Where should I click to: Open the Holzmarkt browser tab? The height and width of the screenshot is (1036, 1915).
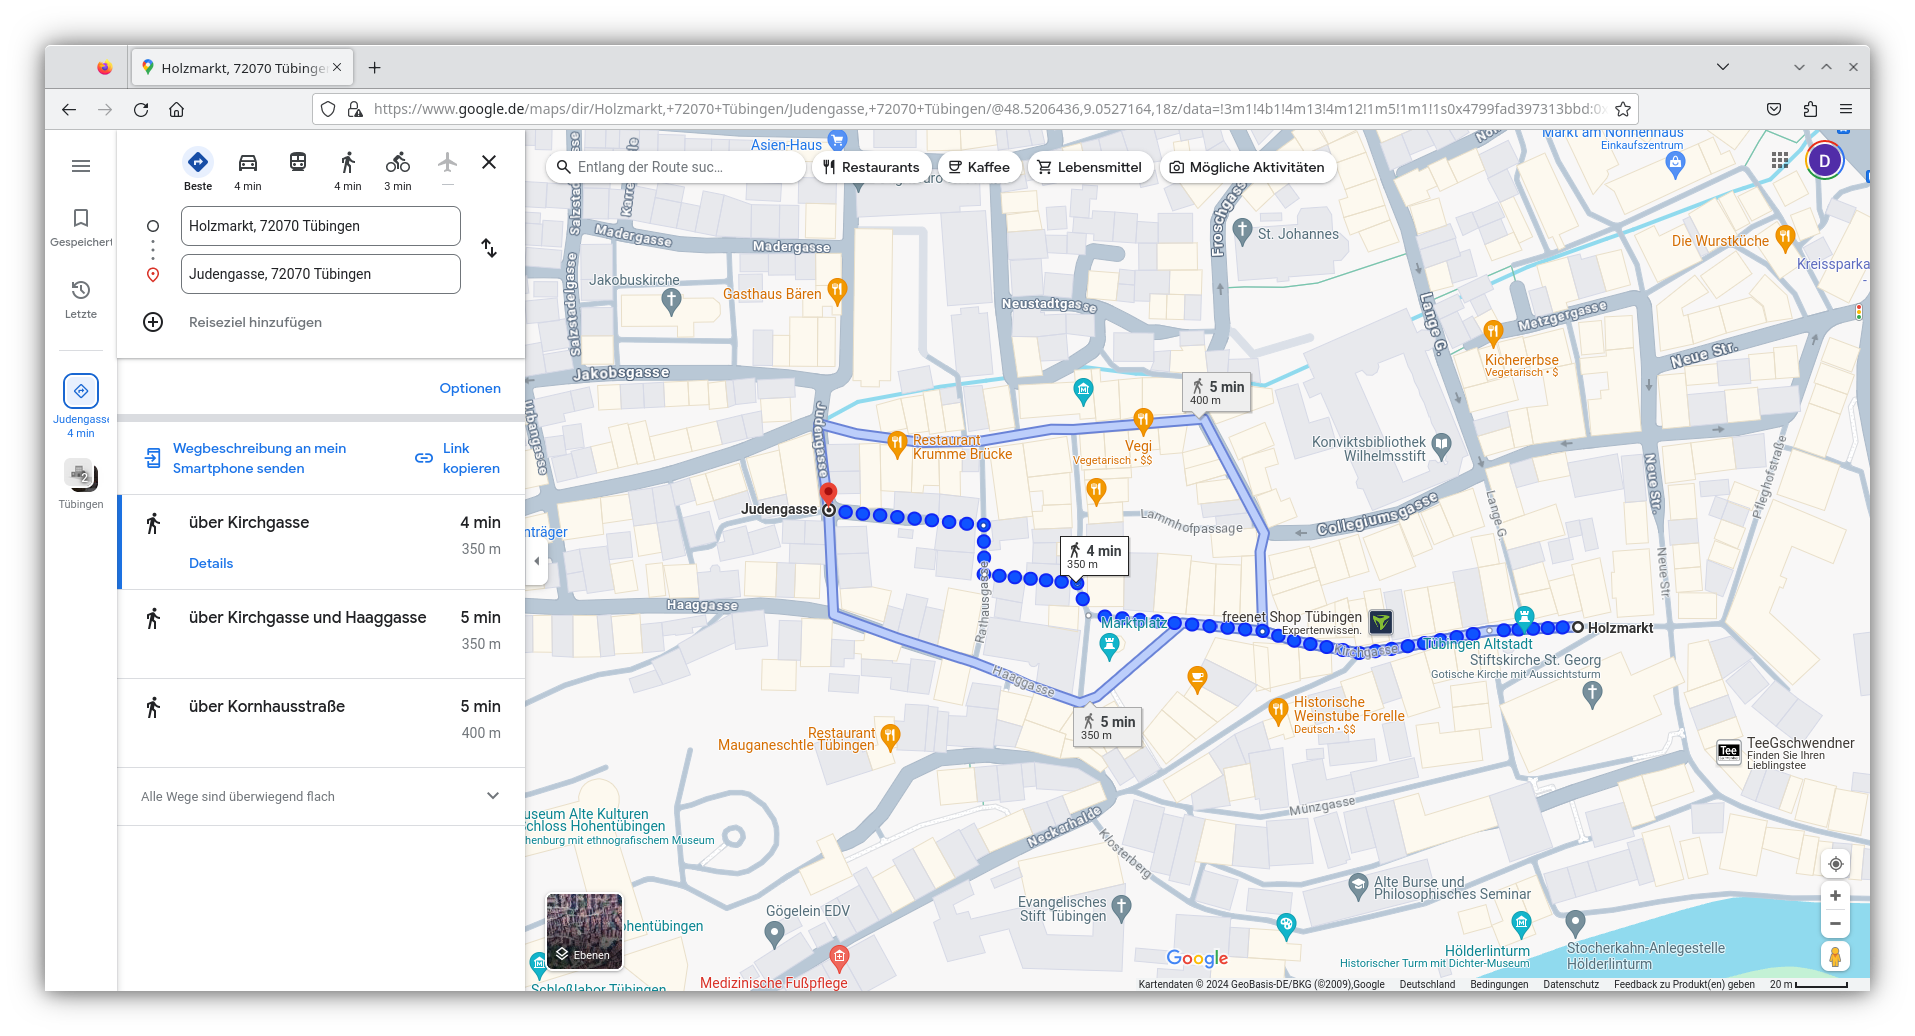pyautogui.click(x=240, y=67)
